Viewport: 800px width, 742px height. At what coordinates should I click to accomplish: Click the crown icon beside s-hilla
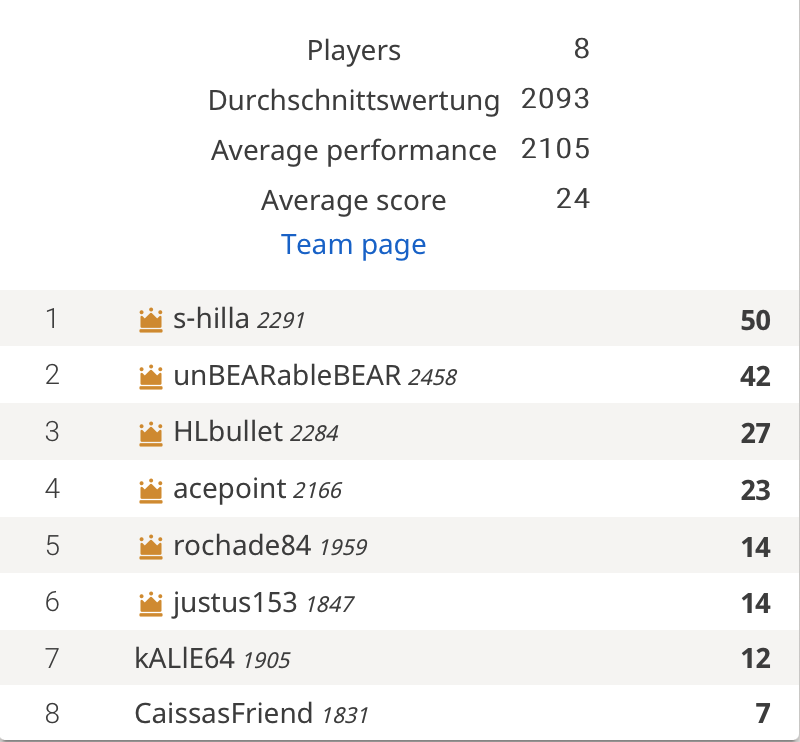click(x=151, y=320)
